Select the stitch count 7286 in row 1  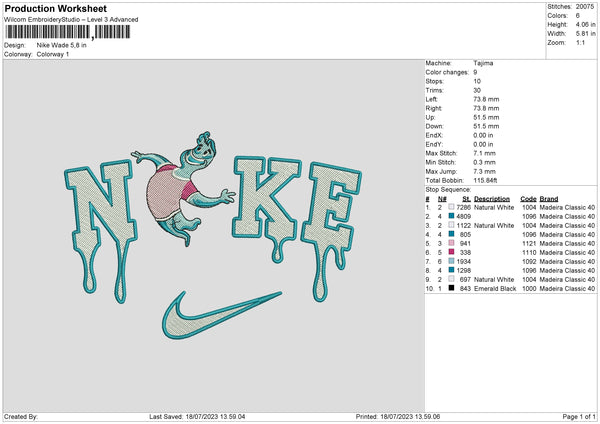pos(464,207)
